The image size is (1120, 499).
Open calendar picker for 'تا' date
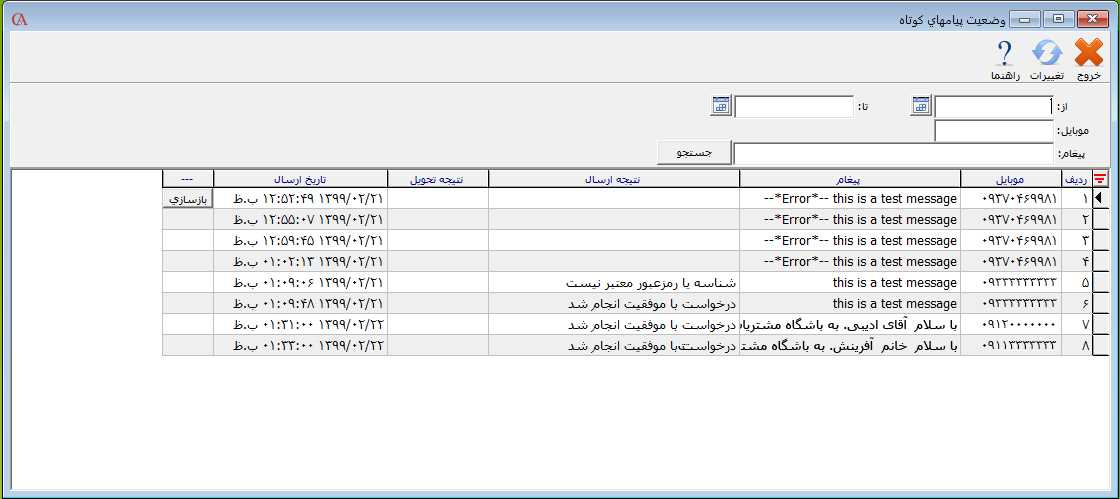pyautogui.click(x=721, y=106)
